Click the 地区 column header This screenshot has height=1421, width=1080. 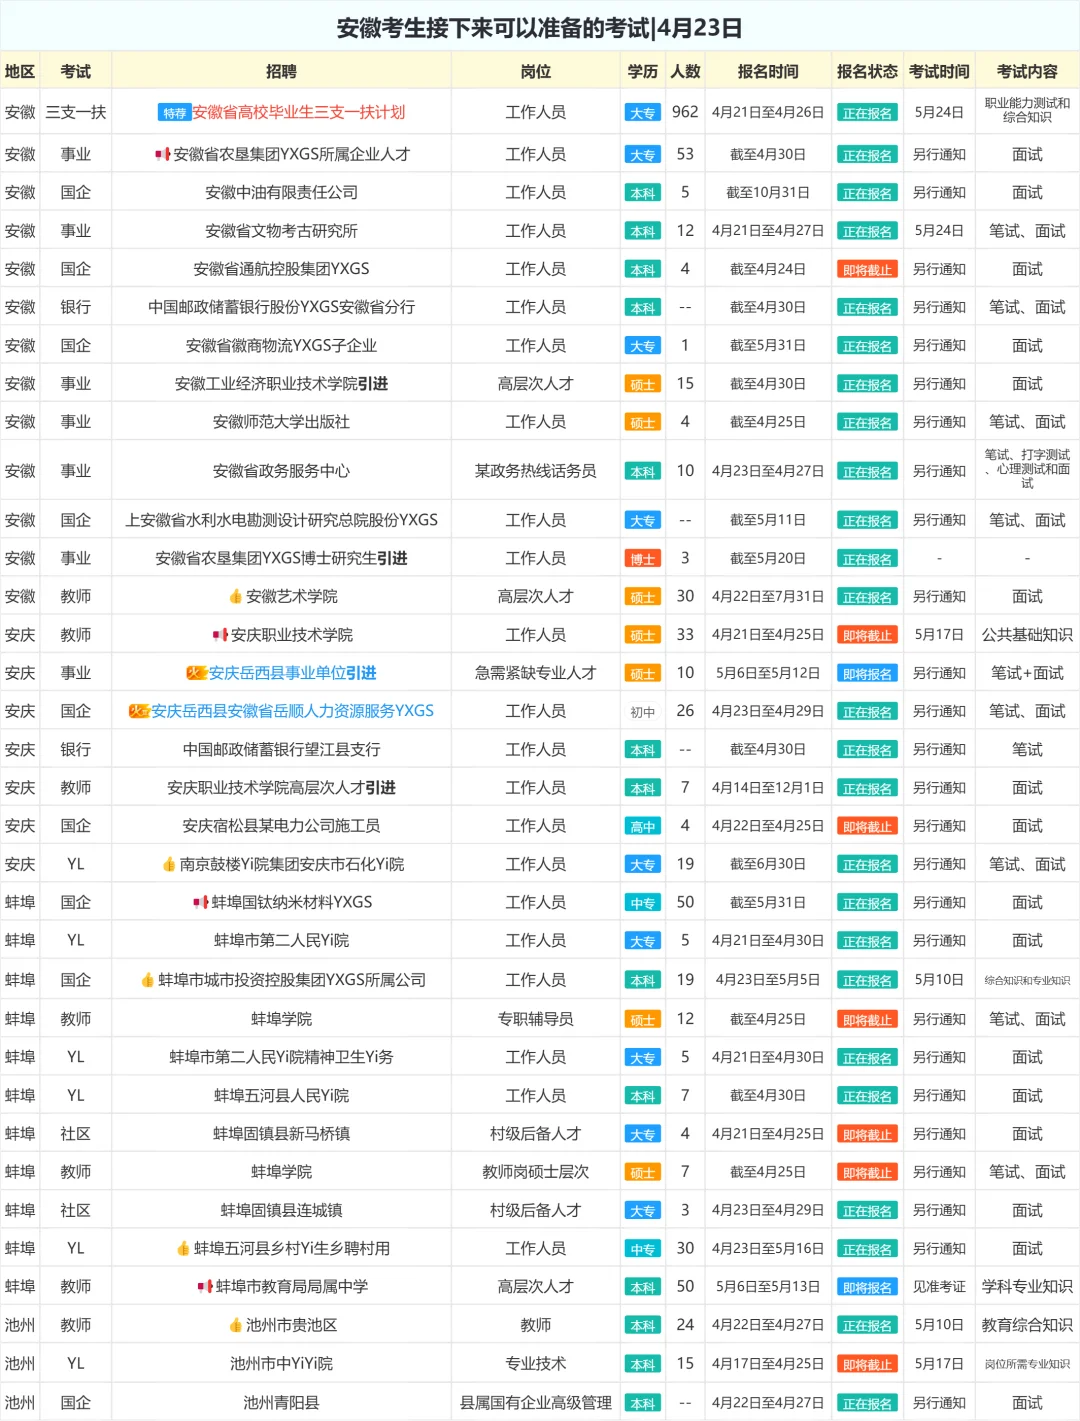click(20, 71)
